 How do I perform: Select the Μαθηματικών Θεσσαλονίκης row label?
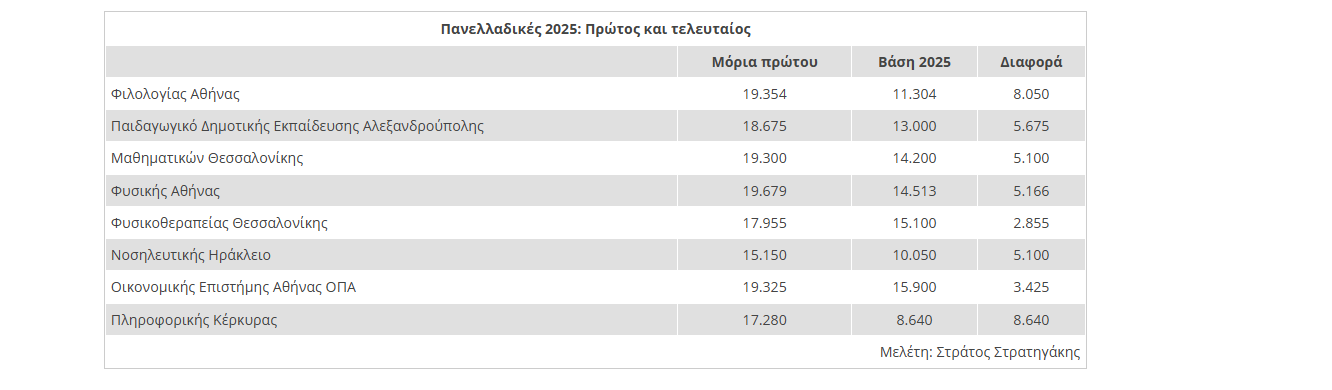point(207,158)
